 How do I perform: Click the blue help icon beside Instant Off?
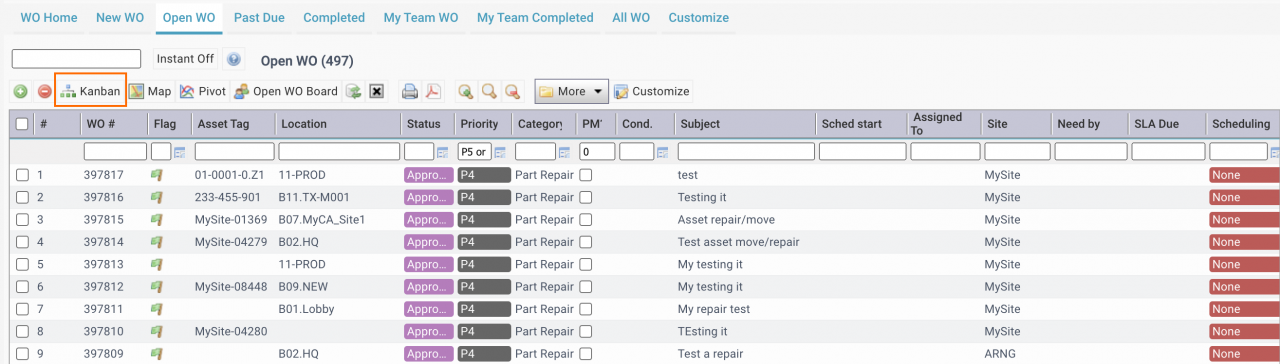coord(234,59)
